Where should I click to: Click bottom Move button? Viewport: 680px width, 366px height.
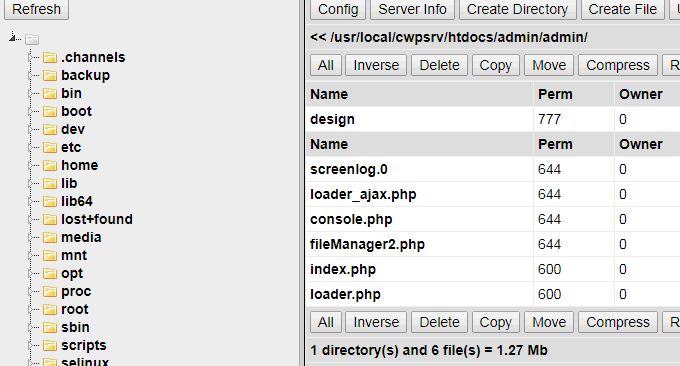(549, 322)
